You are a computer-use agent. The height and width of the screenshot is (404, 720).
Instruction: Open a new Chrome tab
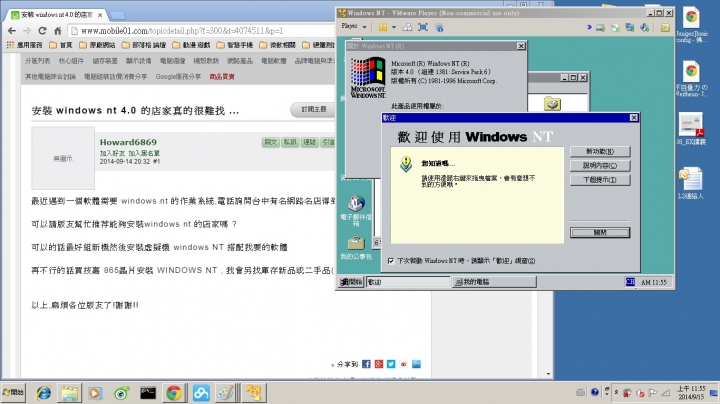click(118, 15)
